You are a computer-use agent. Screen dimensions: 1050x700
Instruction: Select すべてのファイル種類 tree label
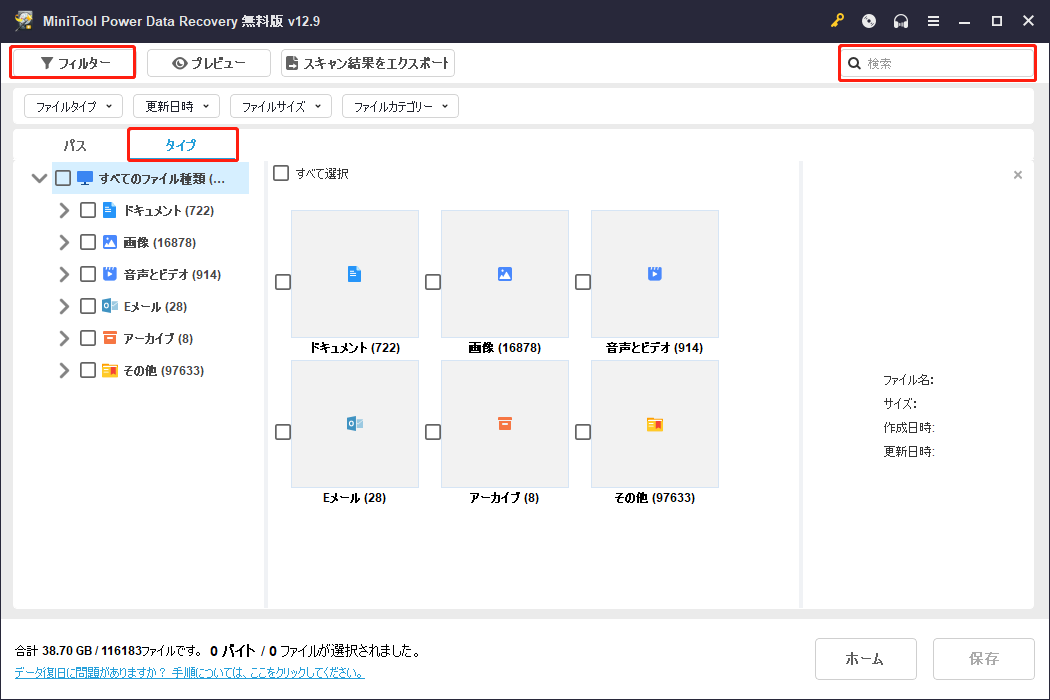click(x=162, y=179)
